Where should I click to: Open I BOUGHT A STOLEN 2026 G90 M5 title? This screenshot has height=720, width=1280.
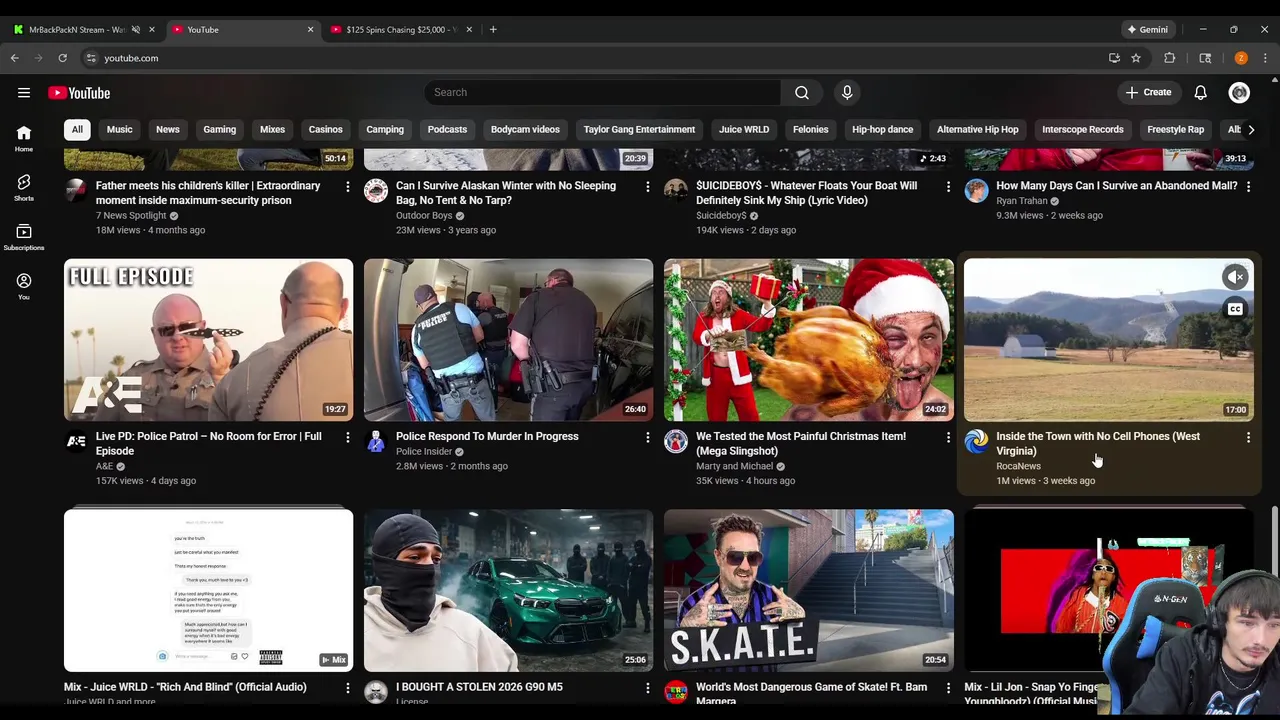tap(479, 687)
